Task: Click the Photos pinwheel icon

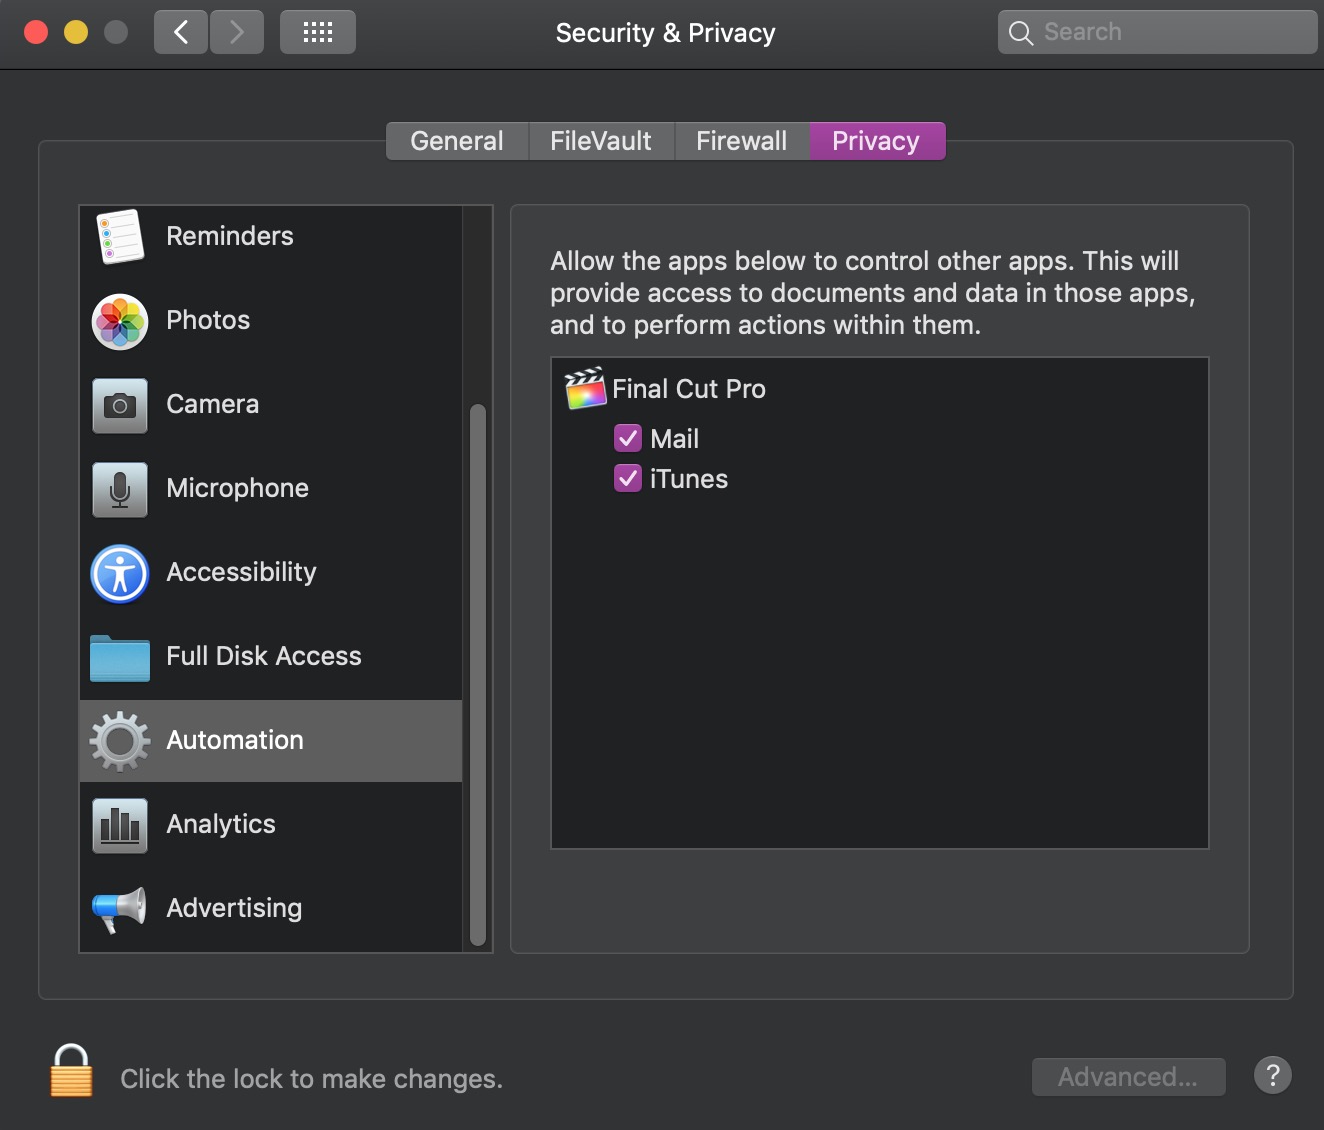Action: click(x=120, y=321)
